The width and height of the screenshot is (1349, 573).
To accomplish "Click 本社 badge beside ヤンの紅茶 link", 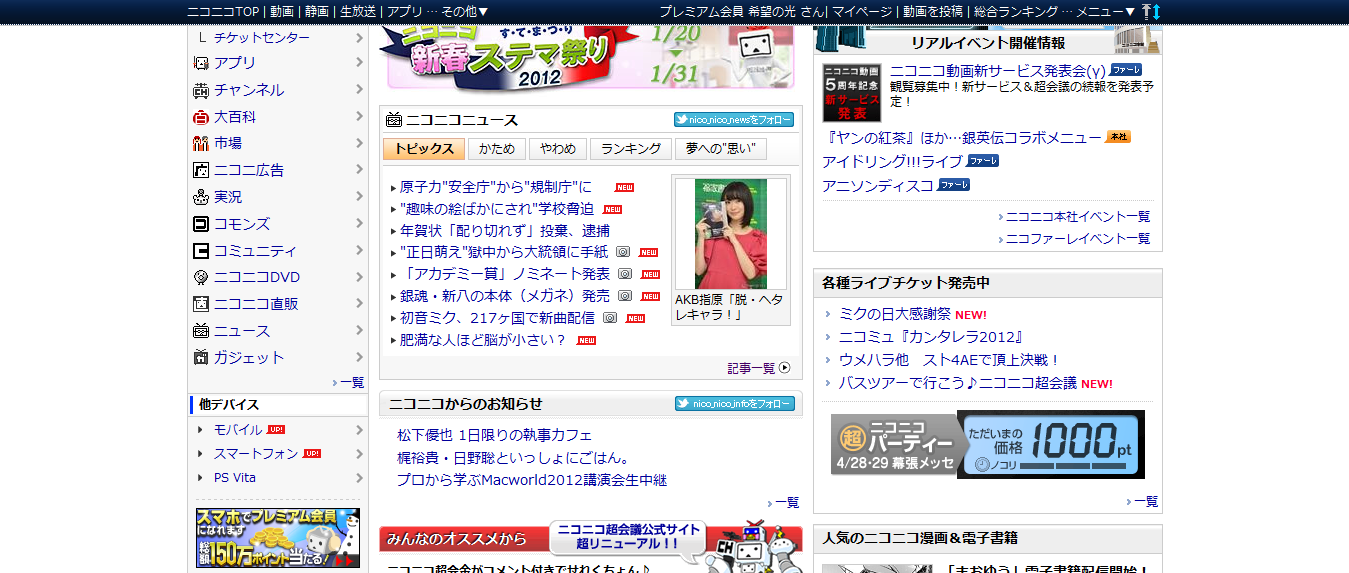I will pos(1118,137).
